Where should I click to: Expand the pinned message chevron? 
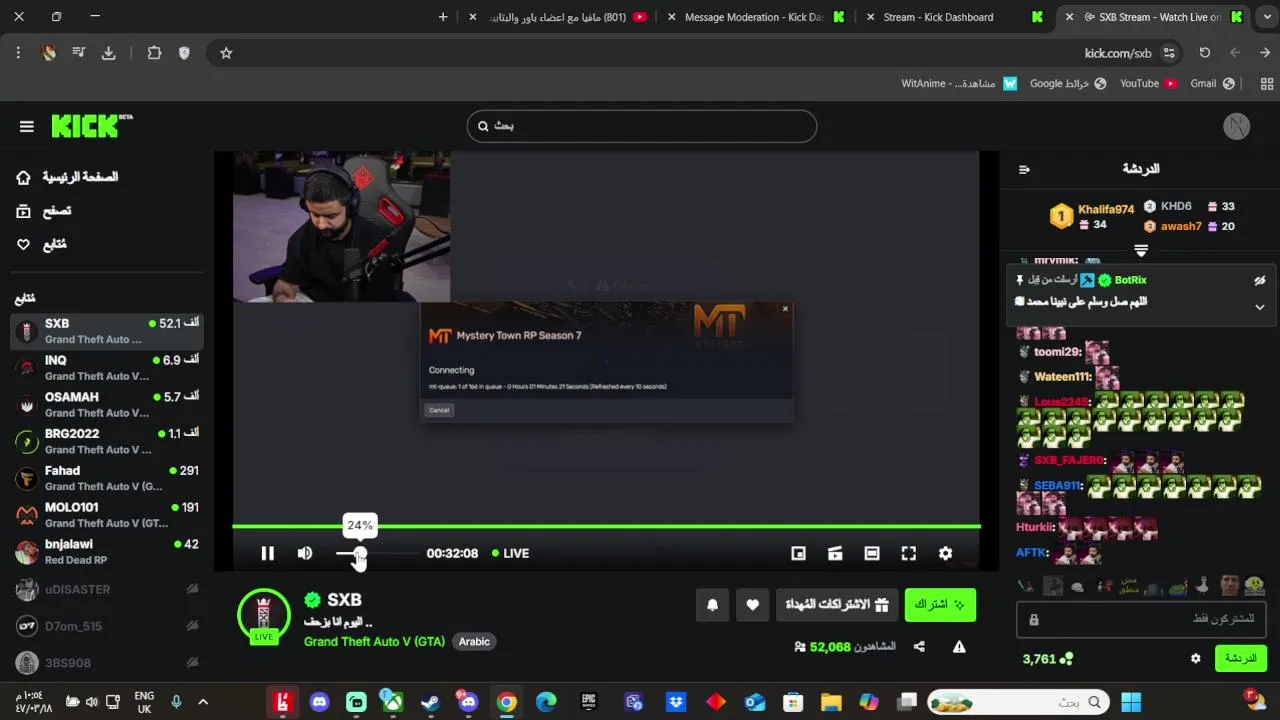coord(1260,307)
